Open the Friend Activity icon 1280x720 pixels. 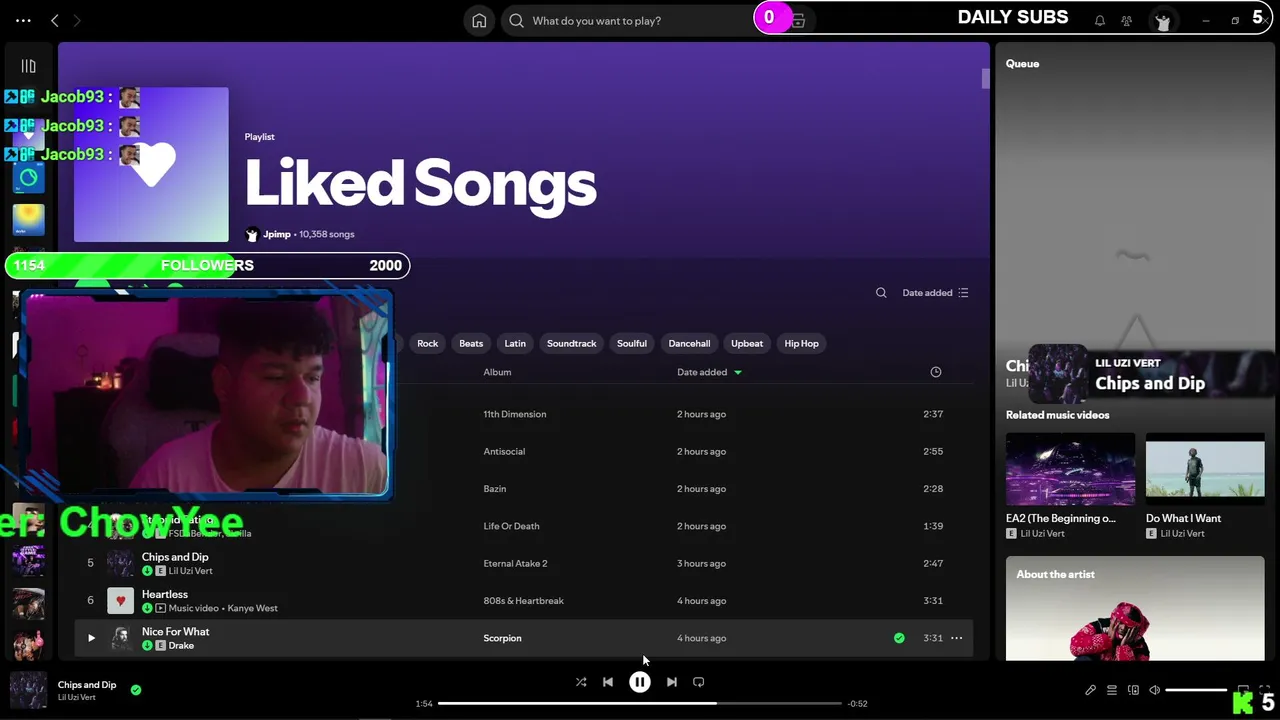point(1127,20)
